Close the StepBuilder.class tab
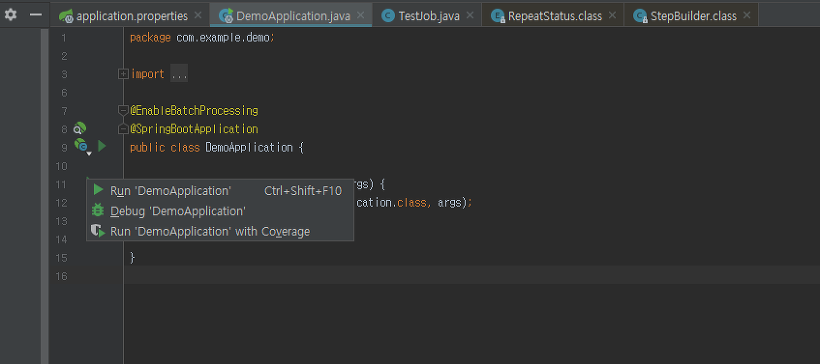The height and width of the screenshot is (364, 820). coord(747,15)
